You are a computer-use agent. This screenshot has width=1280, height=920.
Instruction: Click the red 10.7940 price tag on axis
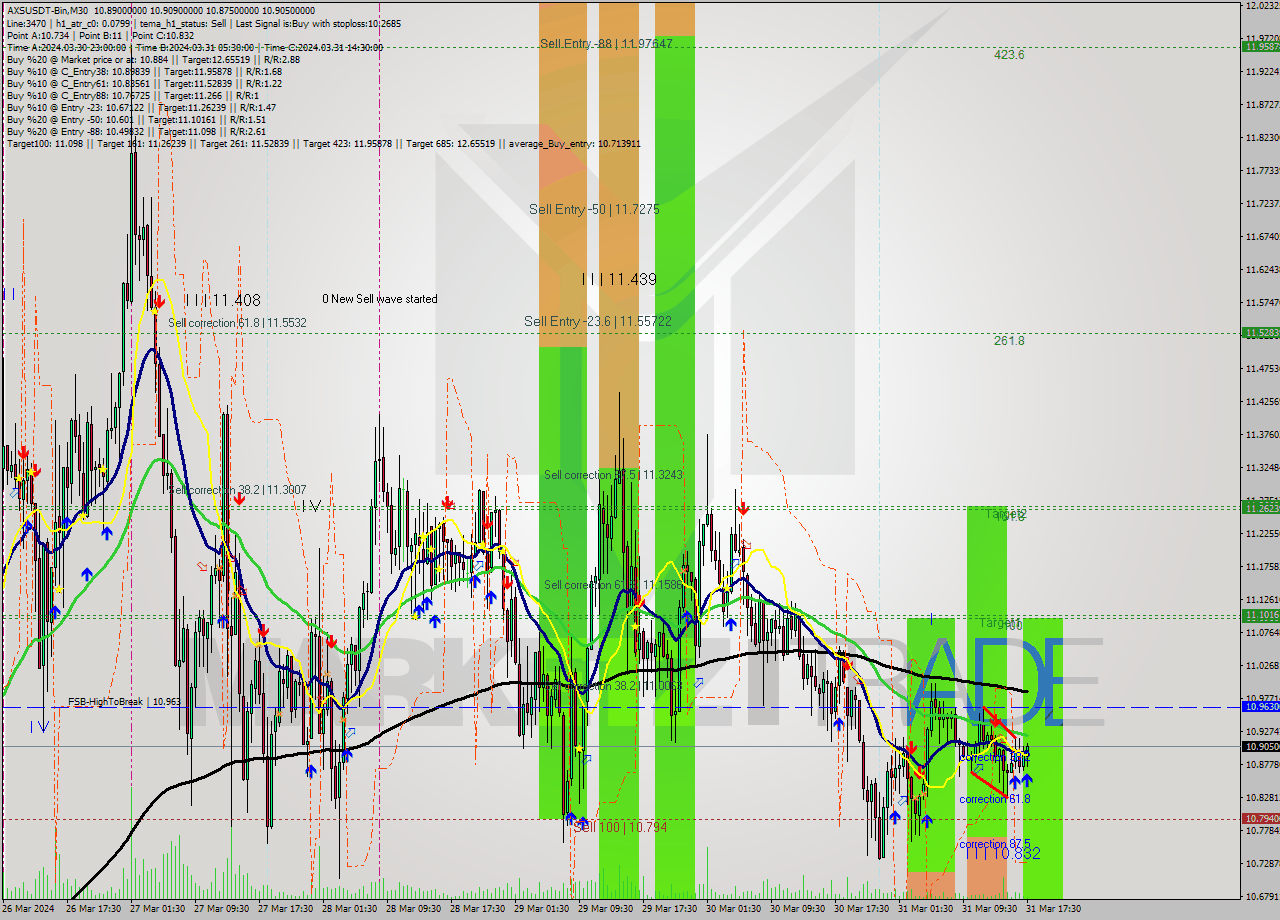click(x=1259, y=818)
